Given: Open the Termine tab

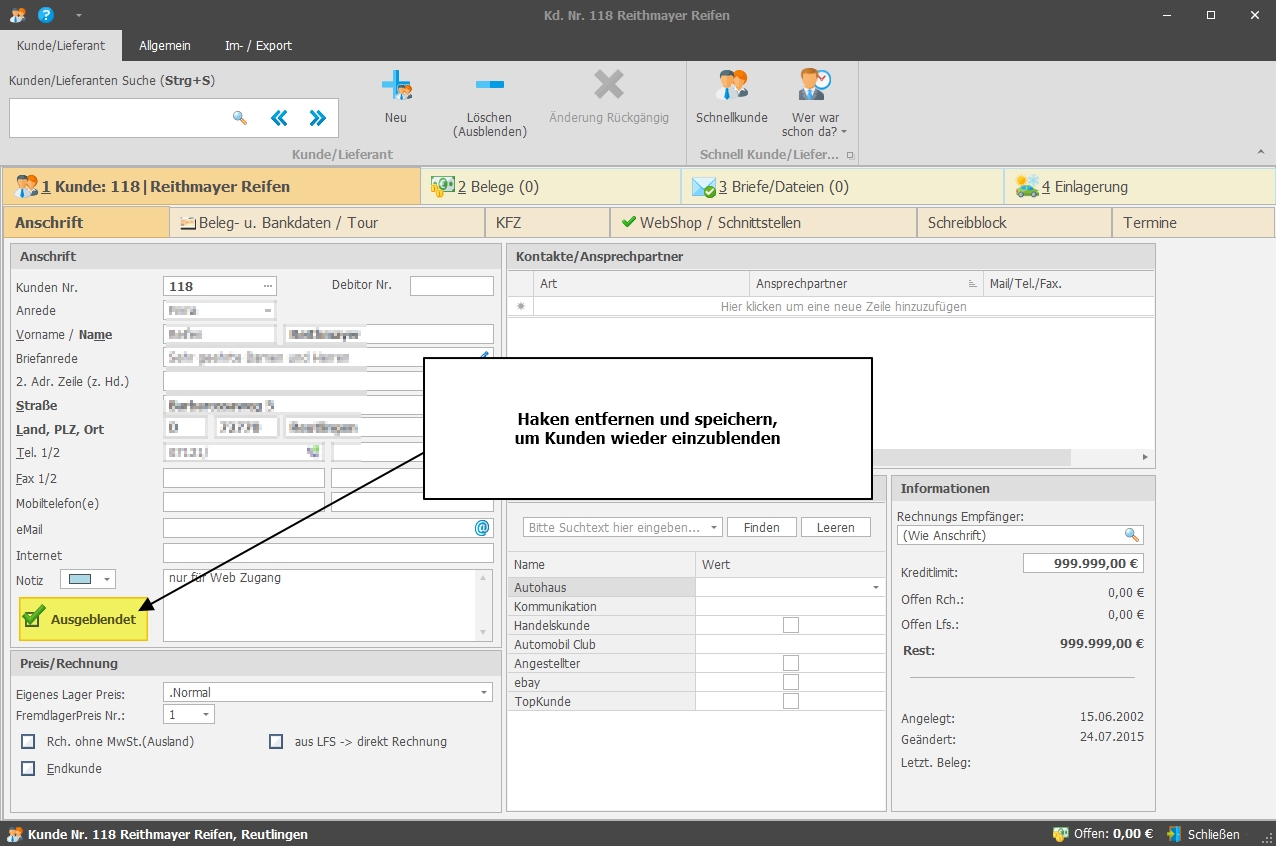Looking at the screenshot, I should 1193,222.
